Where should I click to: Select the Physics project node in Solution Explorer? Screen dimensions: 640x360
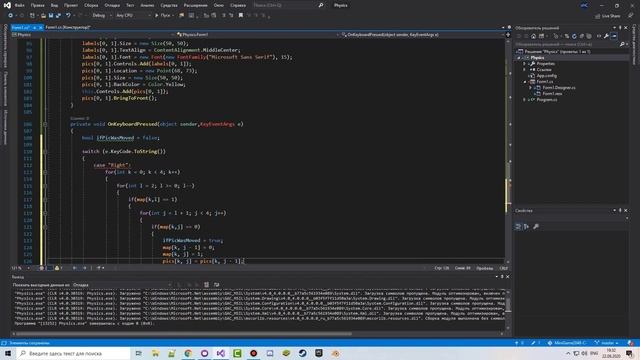537,58
